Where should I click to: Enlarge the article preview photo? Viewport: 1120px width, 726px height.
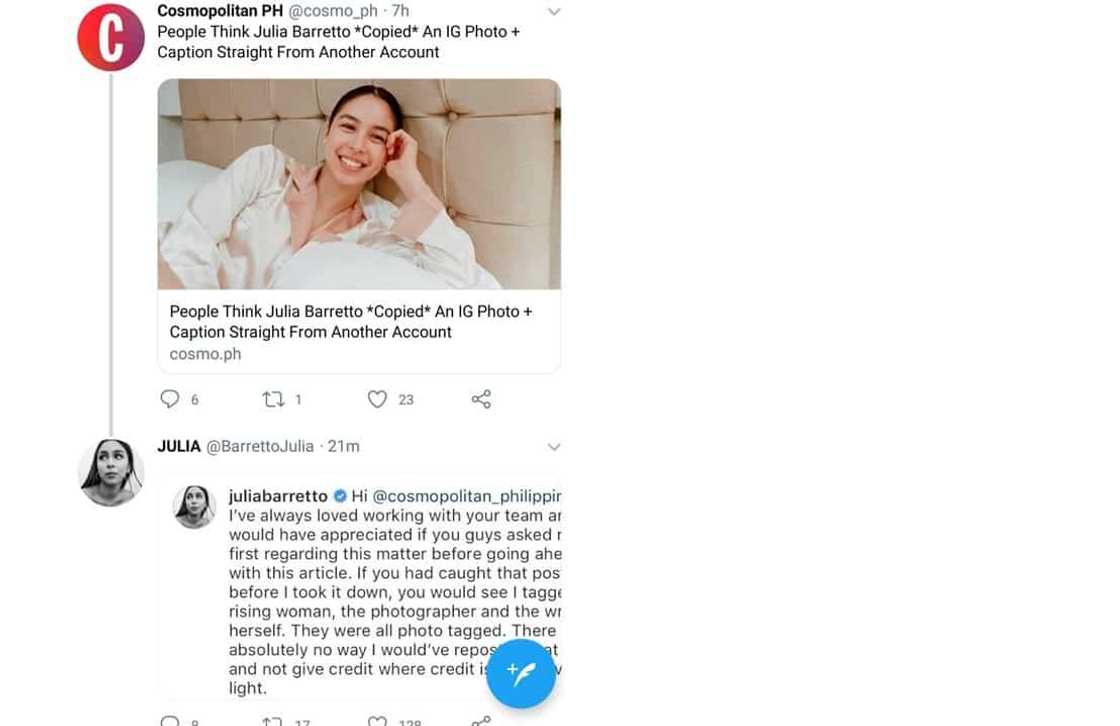[x=359, y=183]
